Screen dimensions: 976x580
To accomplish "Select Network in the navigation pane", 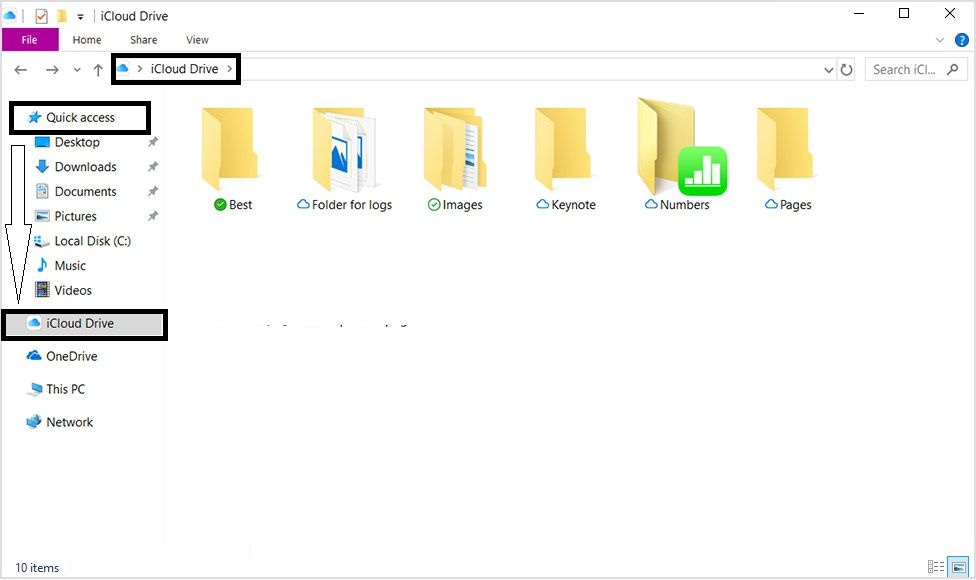I will pos(69,423).
